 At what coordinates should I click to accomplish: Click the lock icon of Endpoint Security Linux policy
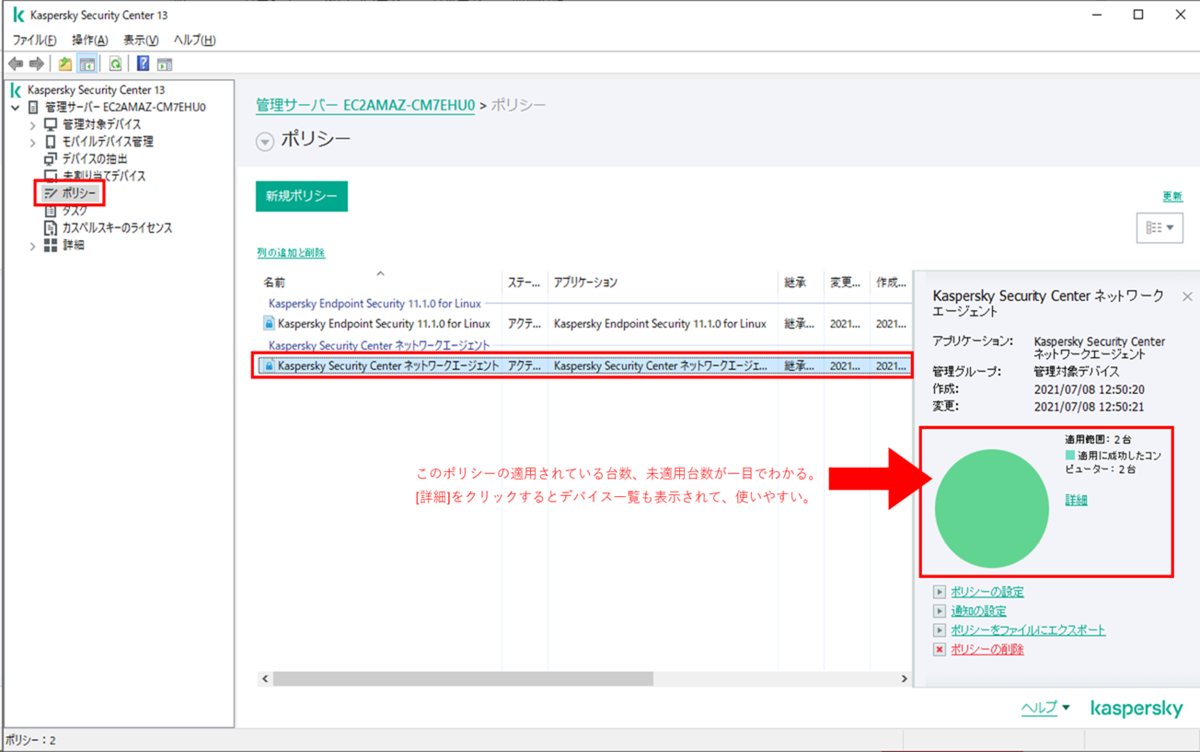[269, 323]
